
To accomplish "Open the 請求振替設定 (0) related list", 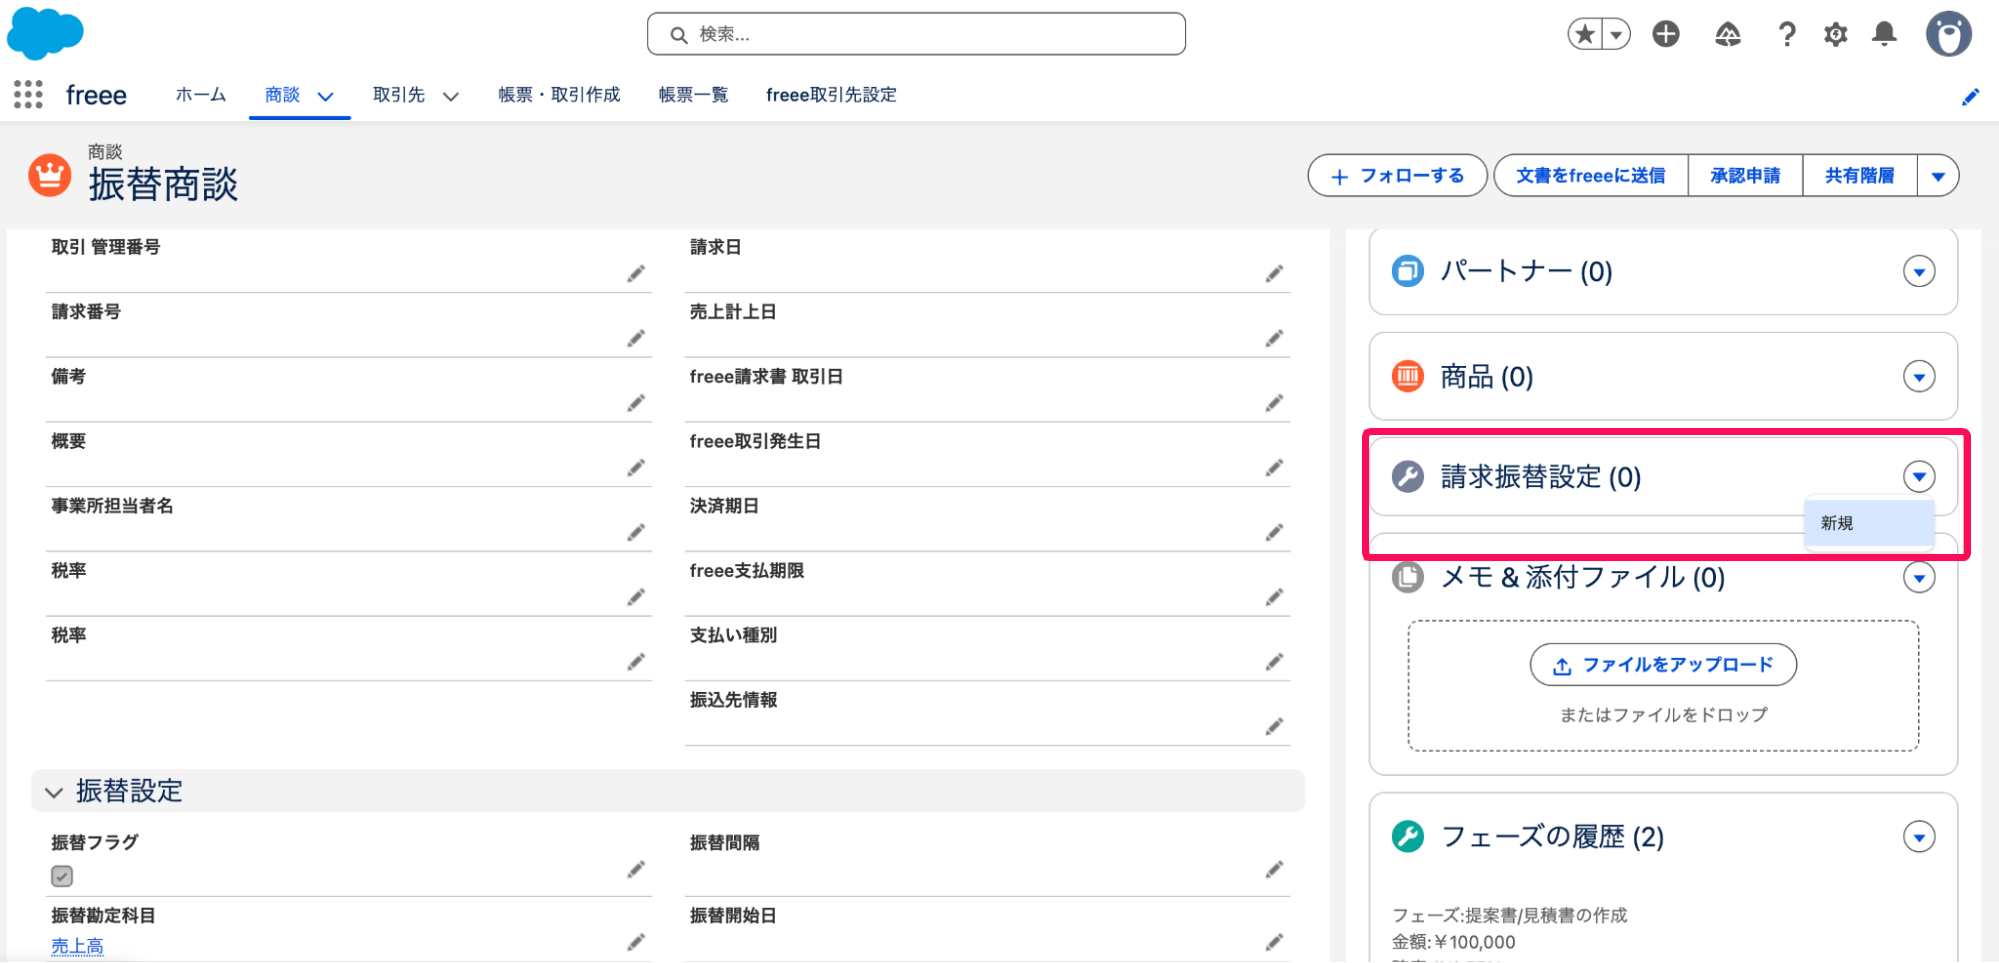I will [x=1540, y=477].
